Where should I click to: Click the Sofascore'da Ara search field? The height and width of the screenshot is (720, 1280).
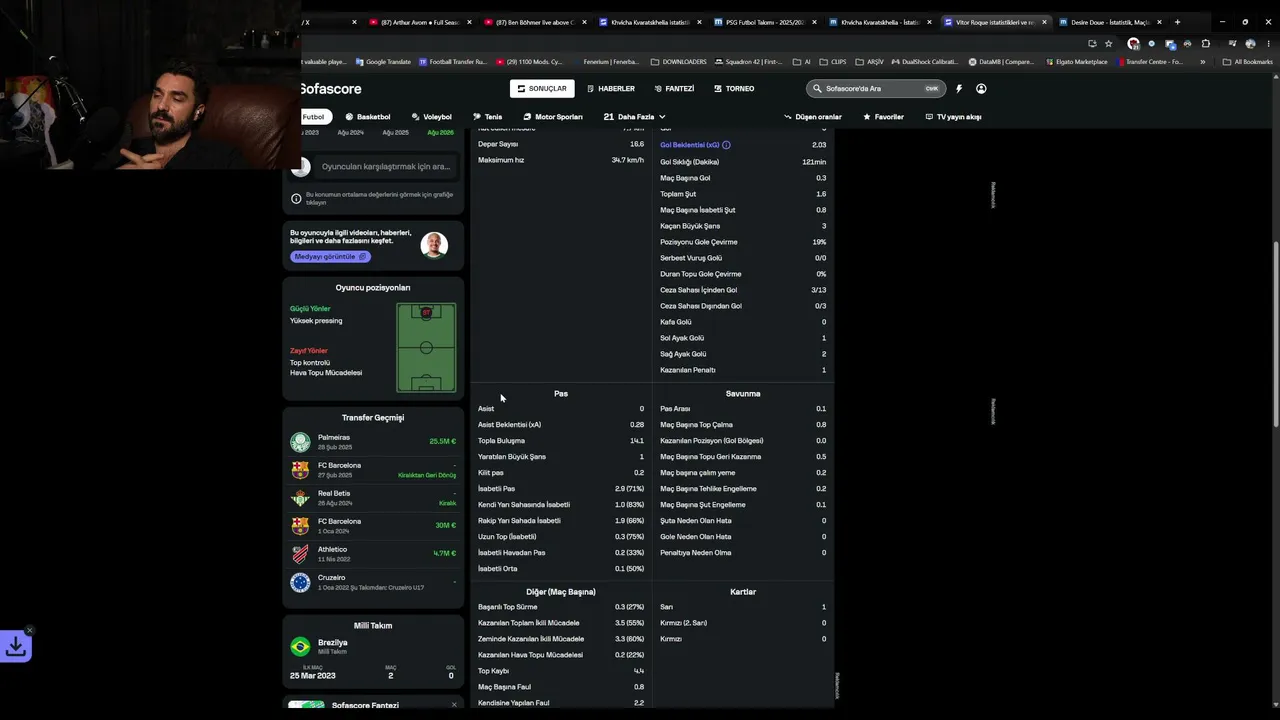pyautogui.click(x=876, y=89)
